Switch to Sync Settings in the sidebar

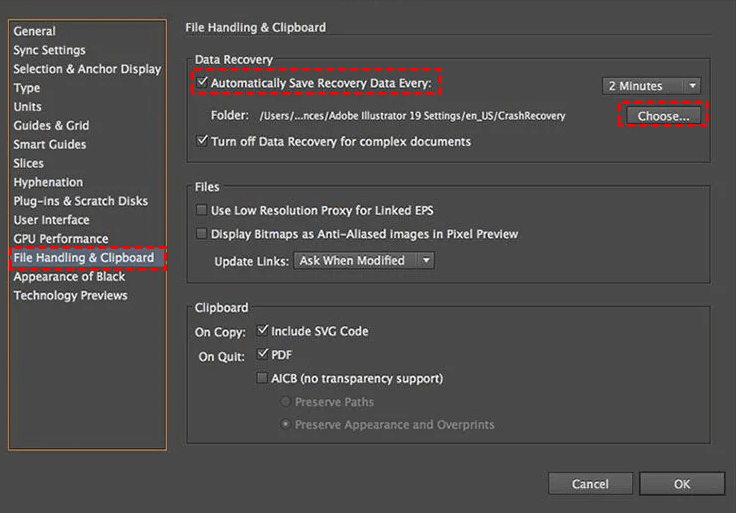point(49,50)
